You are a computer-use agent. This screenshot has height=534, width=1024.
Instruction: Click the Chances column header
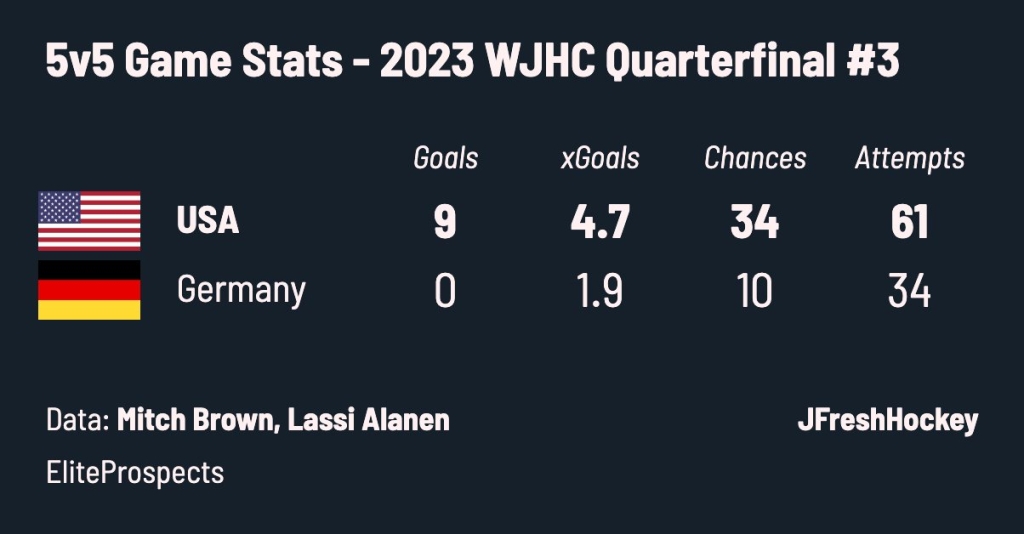tap(755, 158)
